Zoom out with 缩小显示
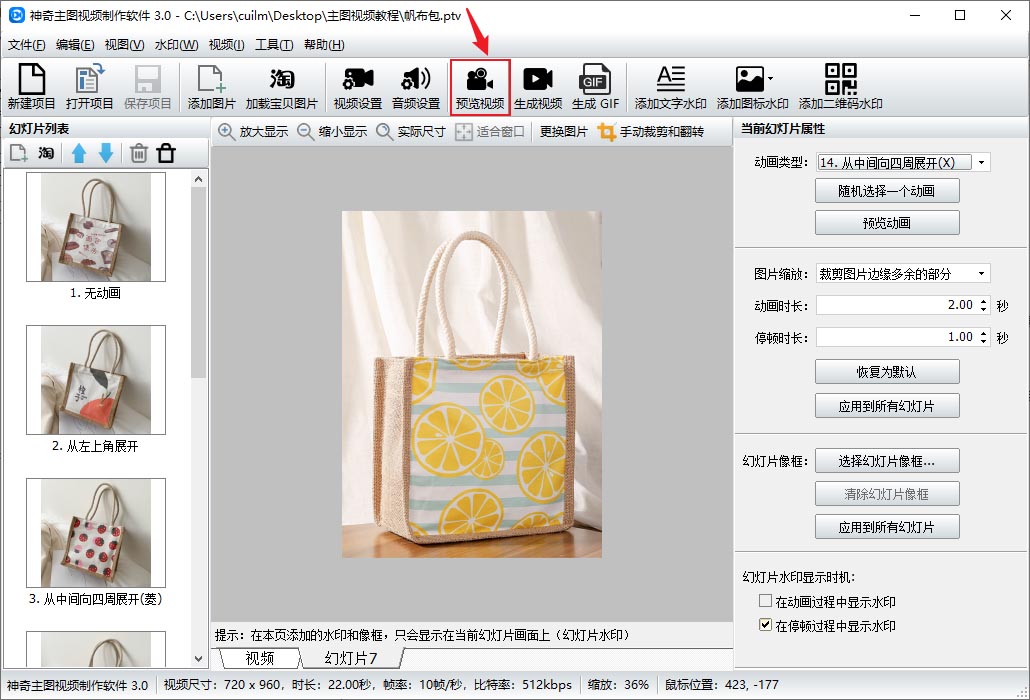 click(x=332, y=131)
